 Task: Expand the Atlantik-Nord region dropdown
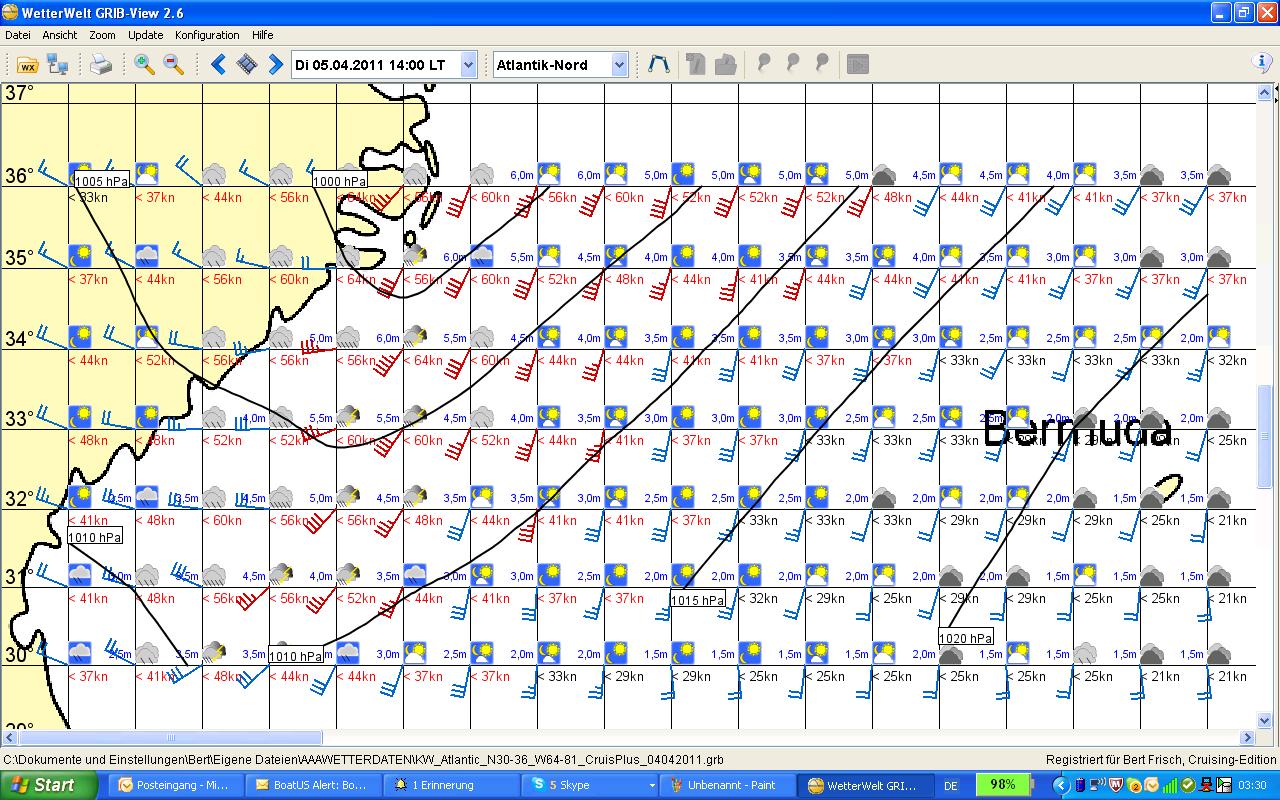click(x=619, y=65)
